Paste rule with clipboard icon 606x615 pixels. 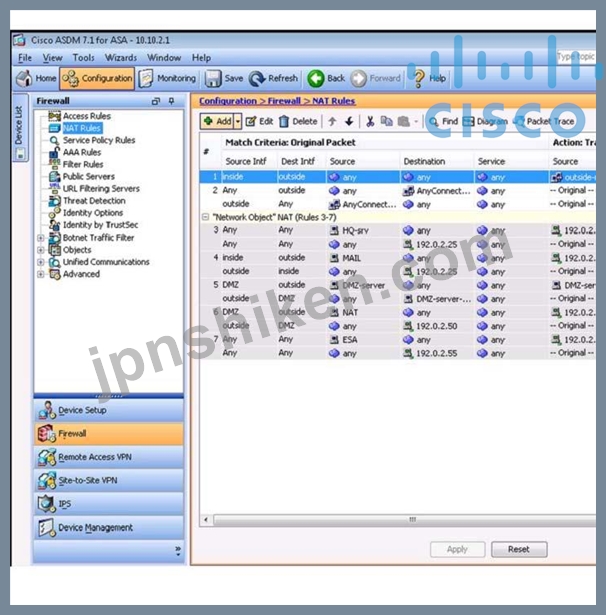[404, 121]
